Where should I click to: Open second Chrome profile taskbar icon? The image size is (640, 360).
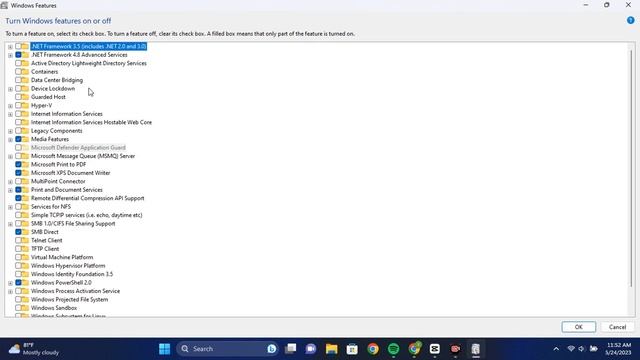(414, 349)
